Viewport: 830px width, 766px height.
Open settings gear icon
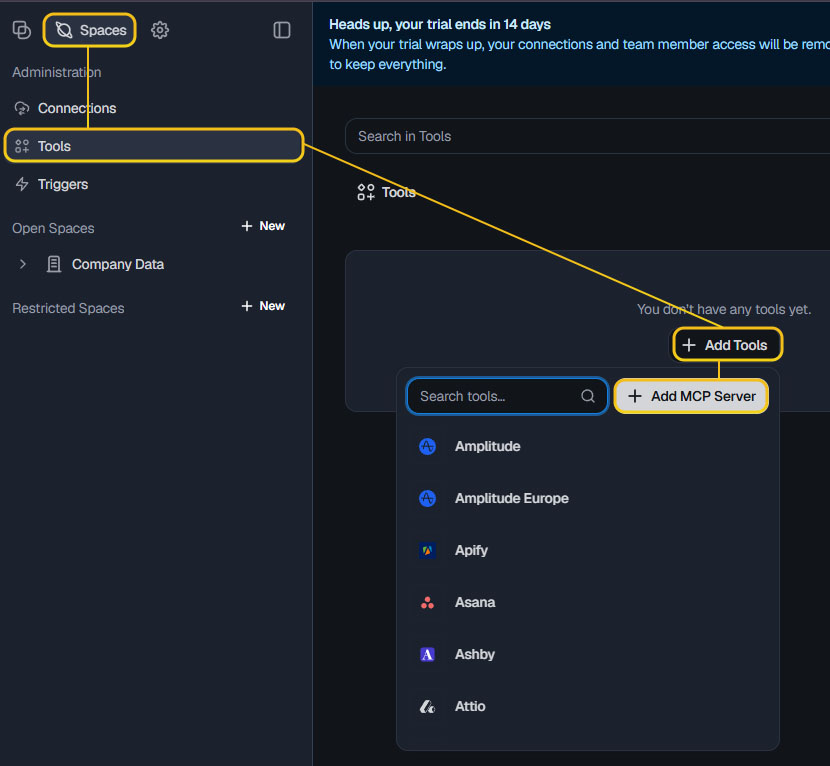click(160, 30)
